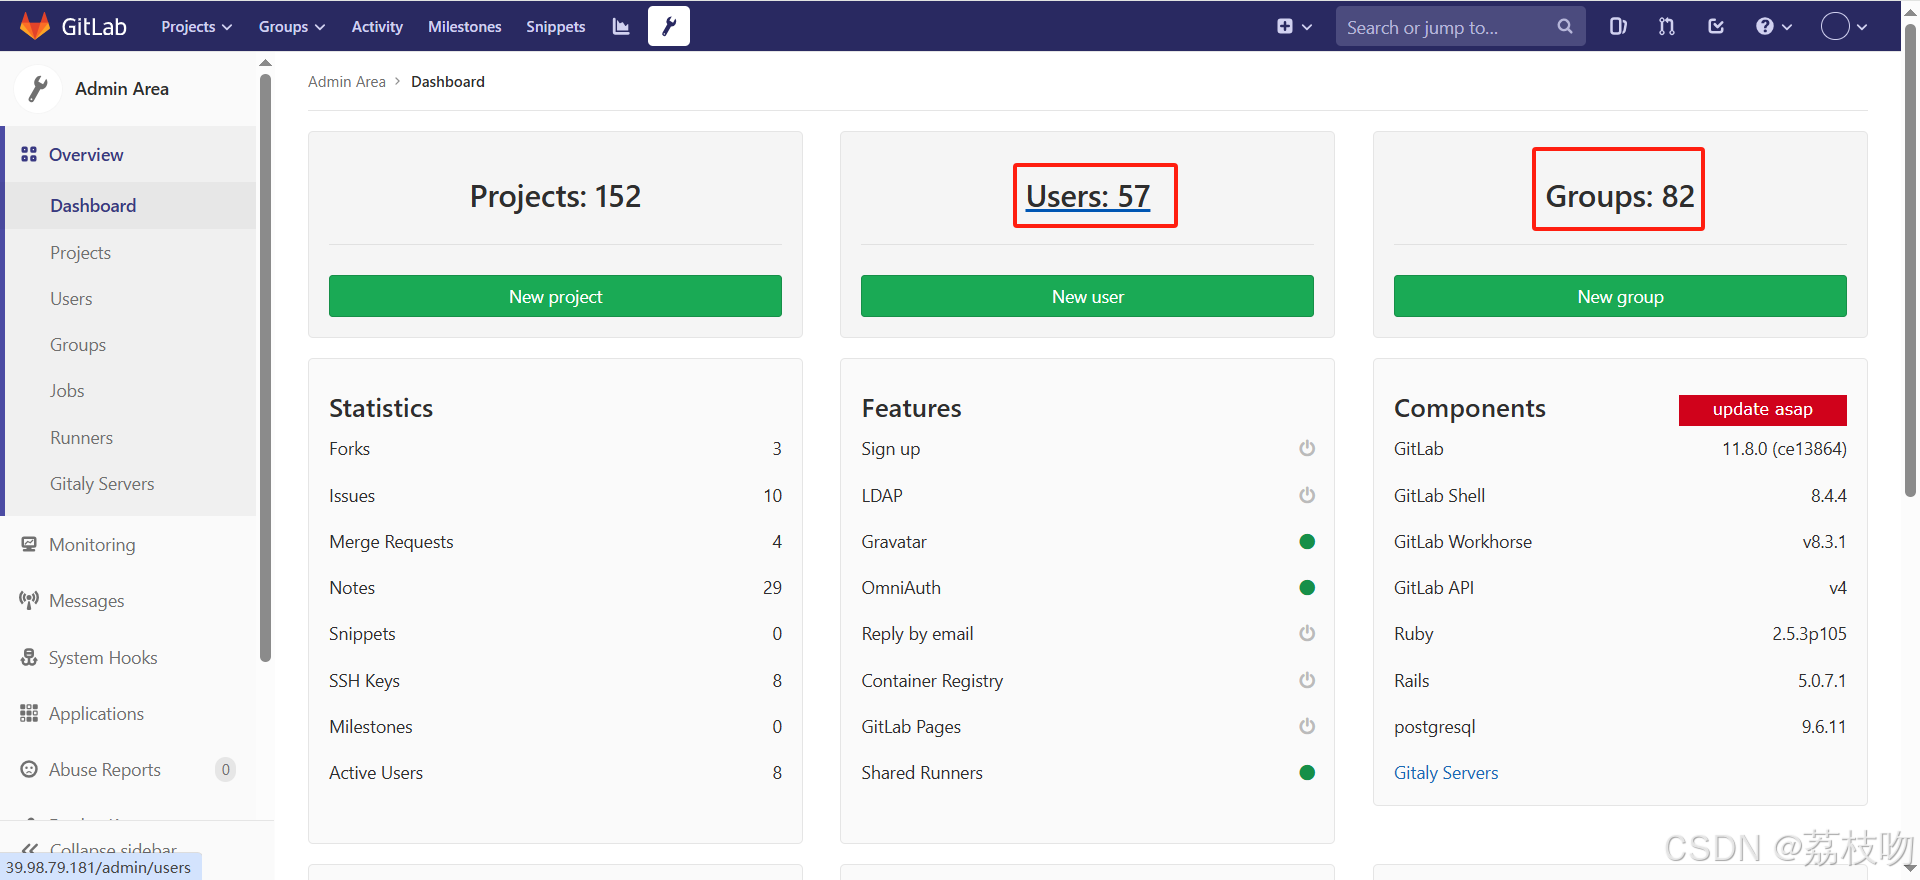1920x880 pixels.
Task: Expand the Projects dropdown in navbar
Action: [x=197, y=27]
